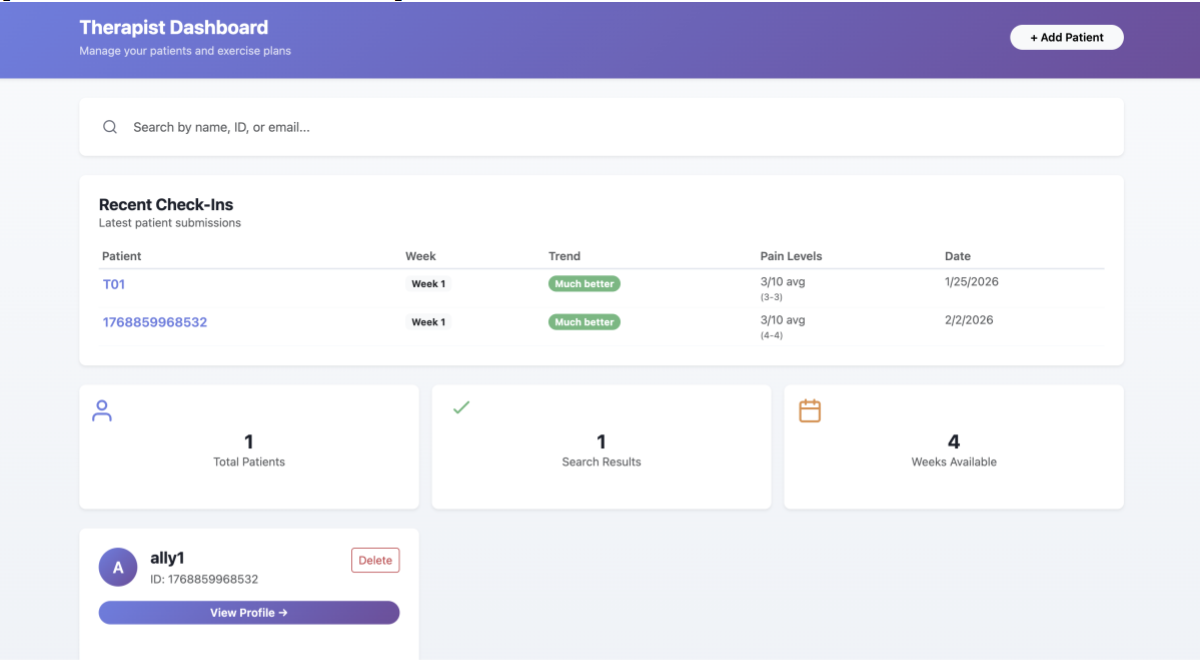Click the search magnifier icon
The height and width of the screenshot is (666, 1202).
click(x=110, y=127)
